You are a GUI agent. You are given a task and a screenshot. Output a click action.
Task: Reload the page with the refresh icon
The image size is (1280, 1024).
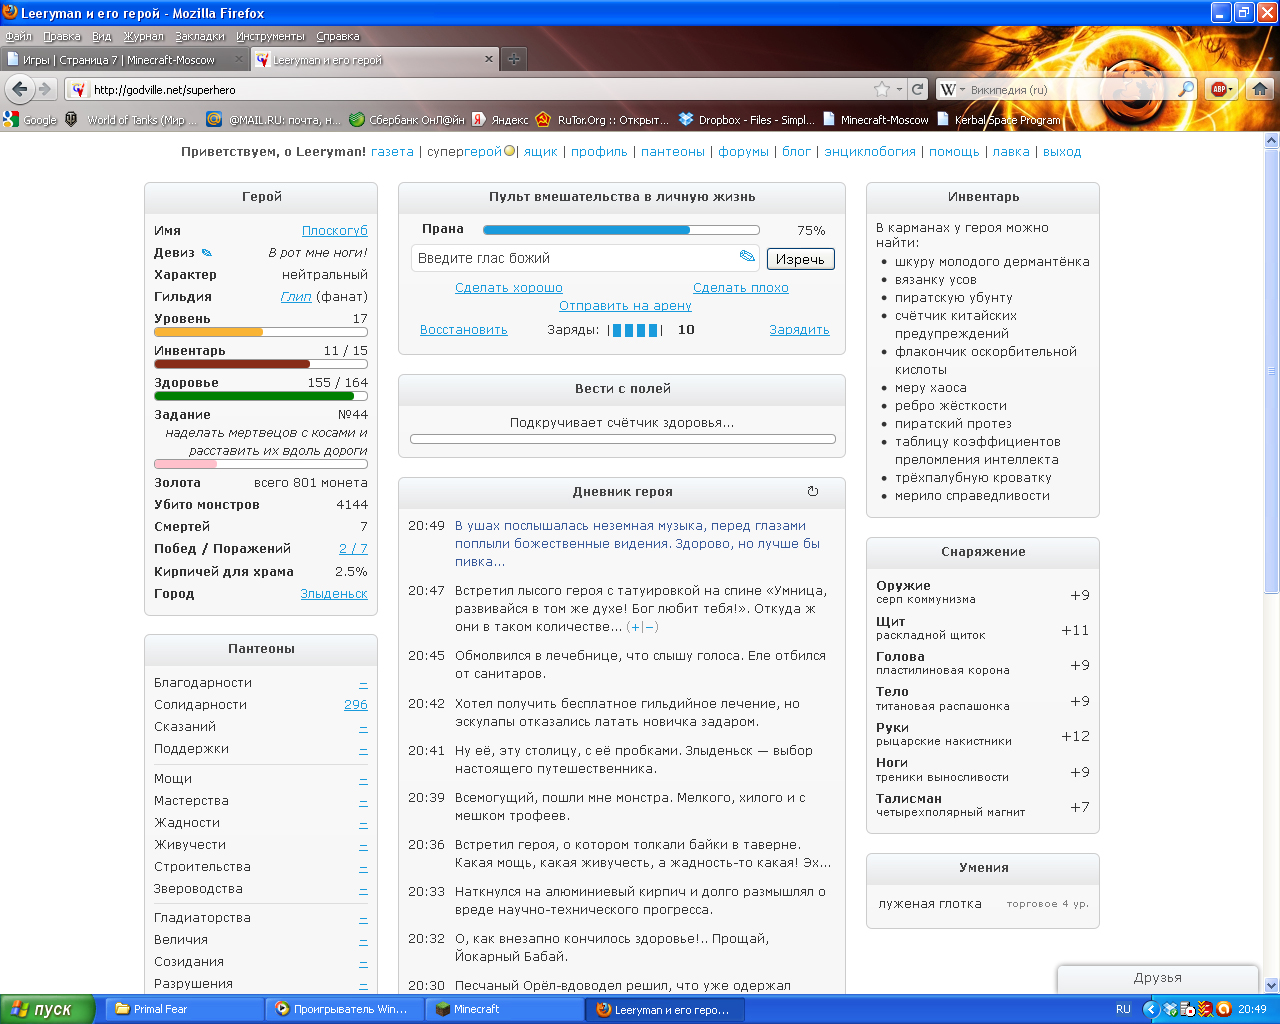pyautogui.click(x=917, y=89)
